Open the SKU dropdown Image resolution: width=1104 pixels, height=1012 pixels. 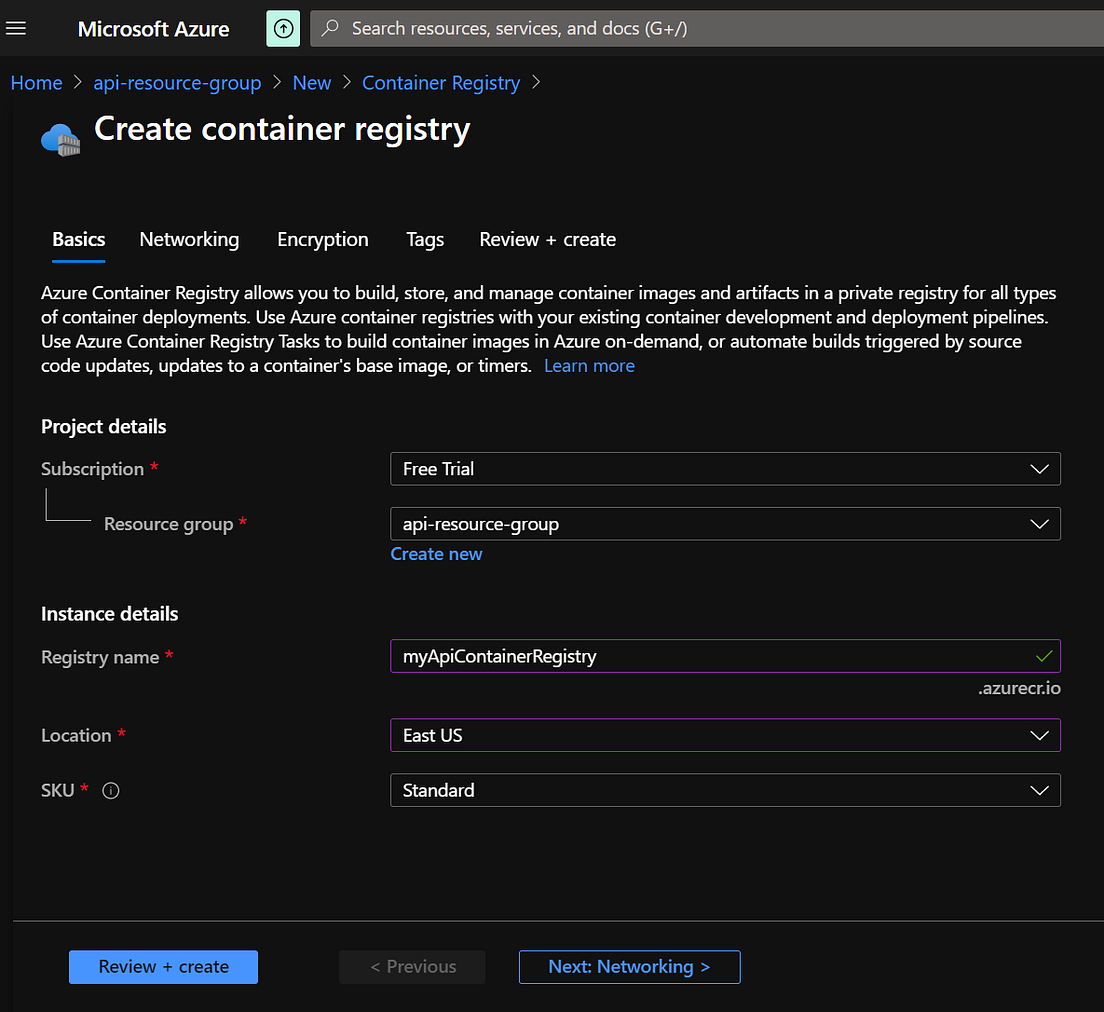coord(725,789)
